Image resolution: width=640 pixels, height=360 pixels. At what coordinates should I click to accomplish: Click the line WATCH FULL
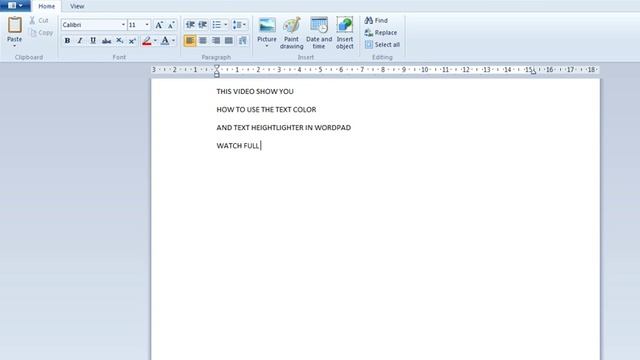238,146
